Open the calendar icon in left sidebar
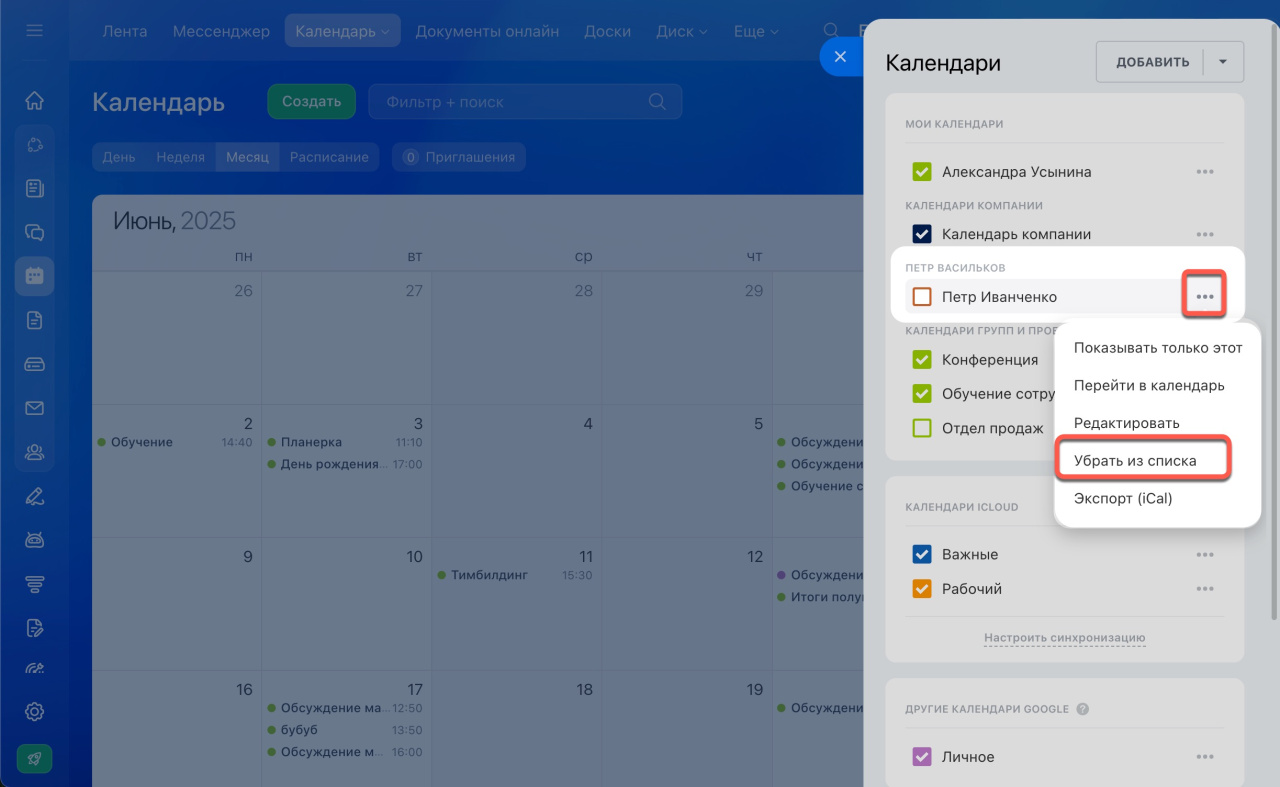The height and width of the screenshot is (787, 1280). pos(34,276)
